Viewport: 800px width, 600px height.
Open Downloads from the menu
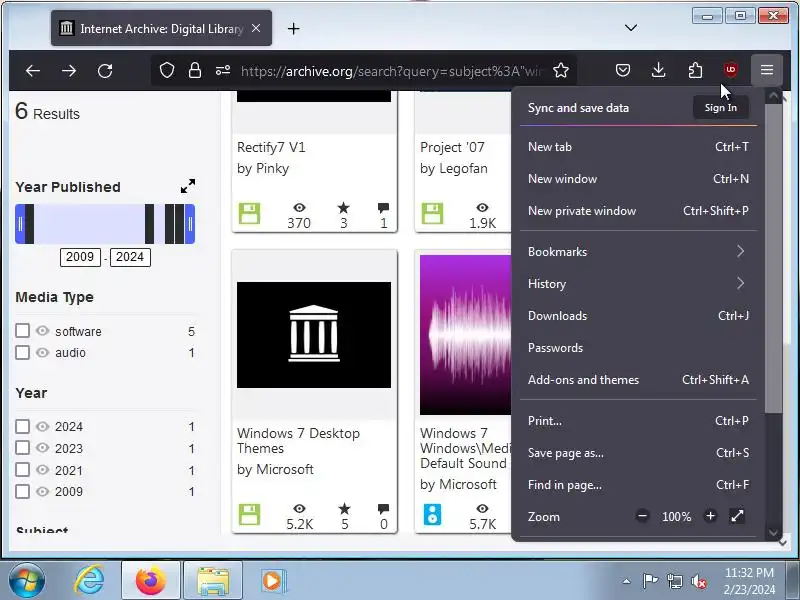coord(638,316)
